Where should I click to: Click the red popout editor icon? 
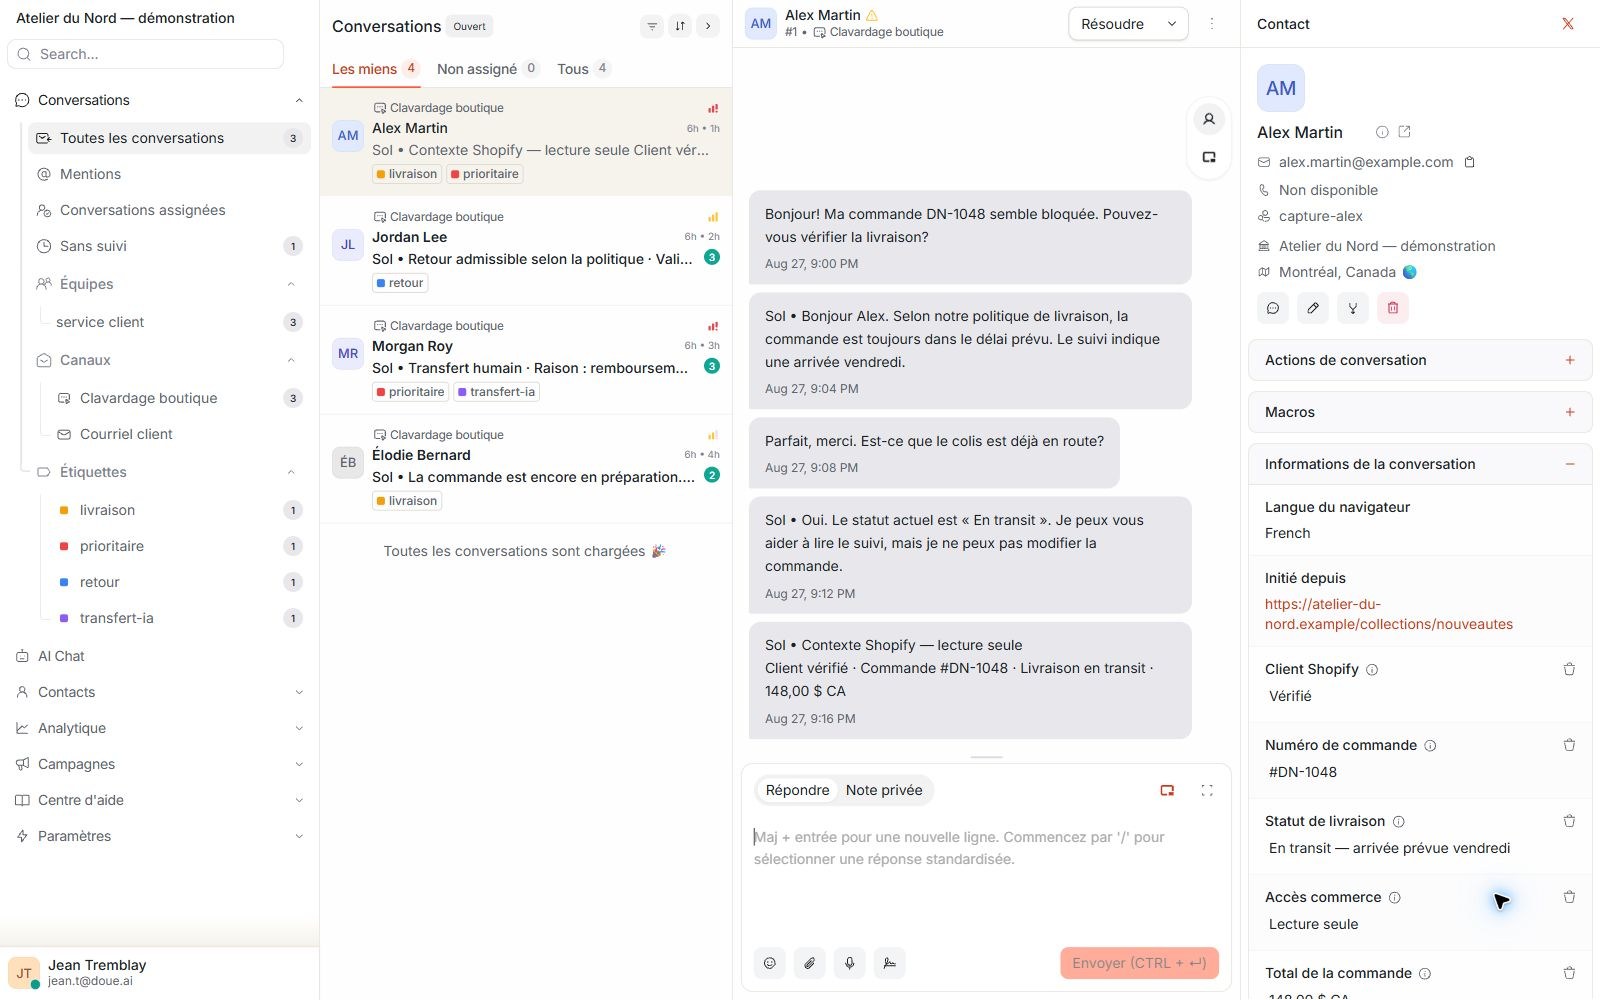click(x=1167, y=790)
